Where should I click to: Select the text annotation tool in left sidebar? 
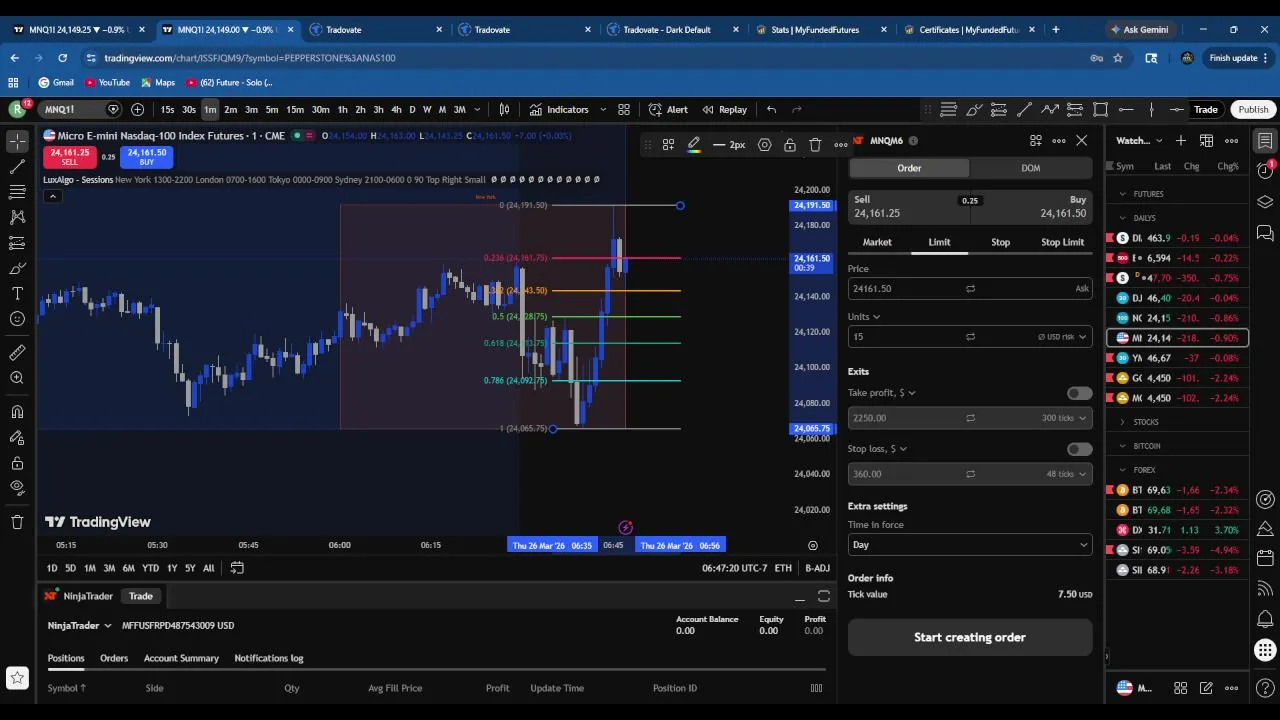tap(17, 293)
